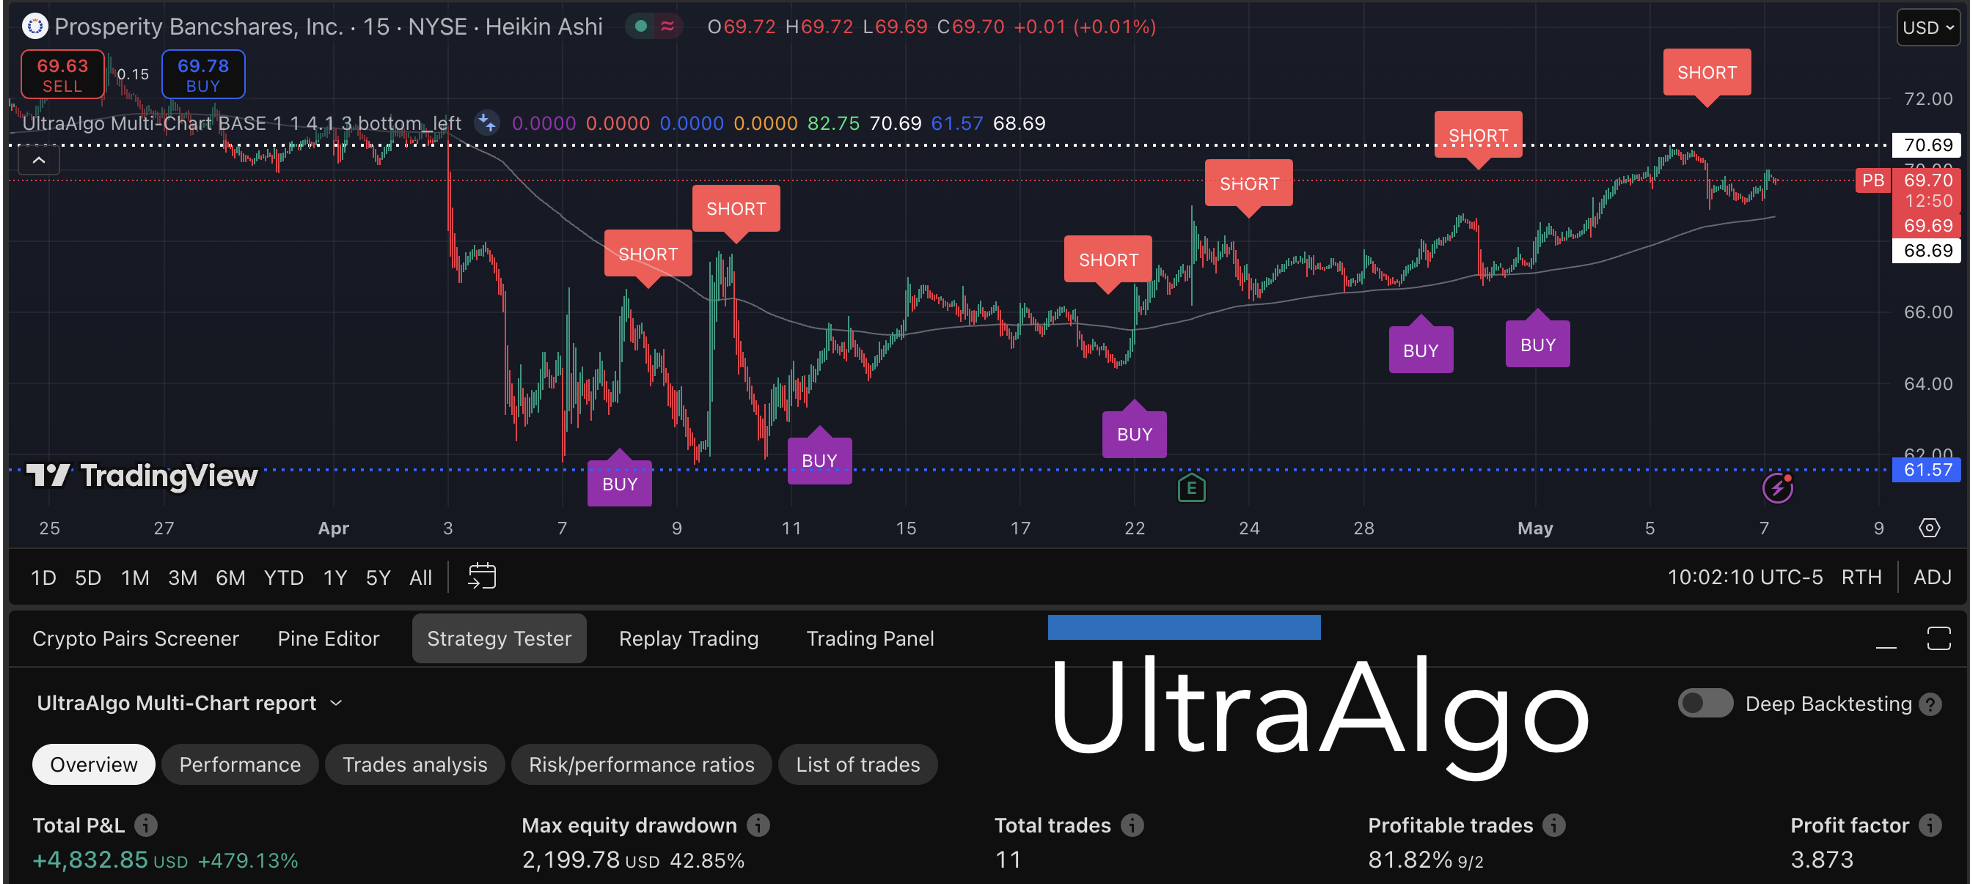Show info for Profit factor
1972x884 pixels.
coord(1931,825)
